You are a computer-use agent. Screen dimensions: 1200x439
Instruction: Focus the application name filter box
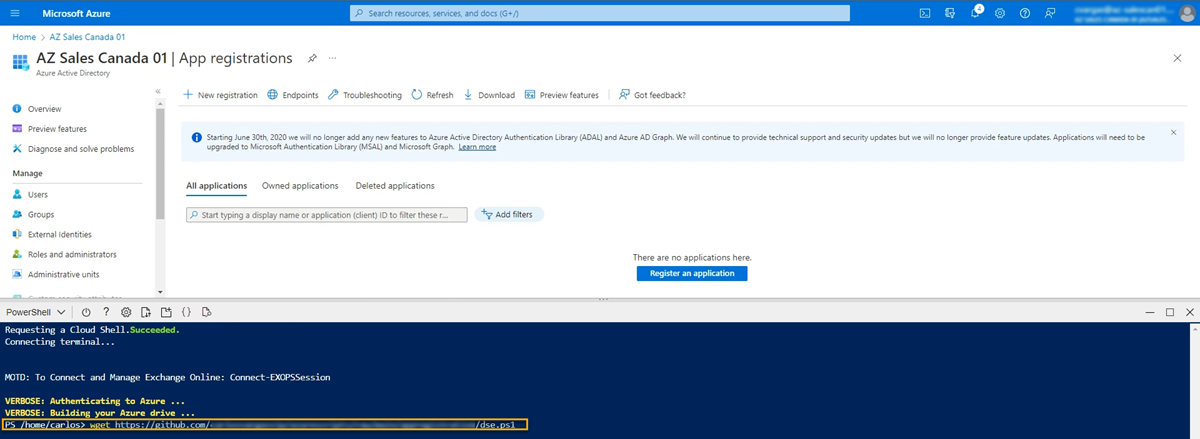(x=327, y=215)
